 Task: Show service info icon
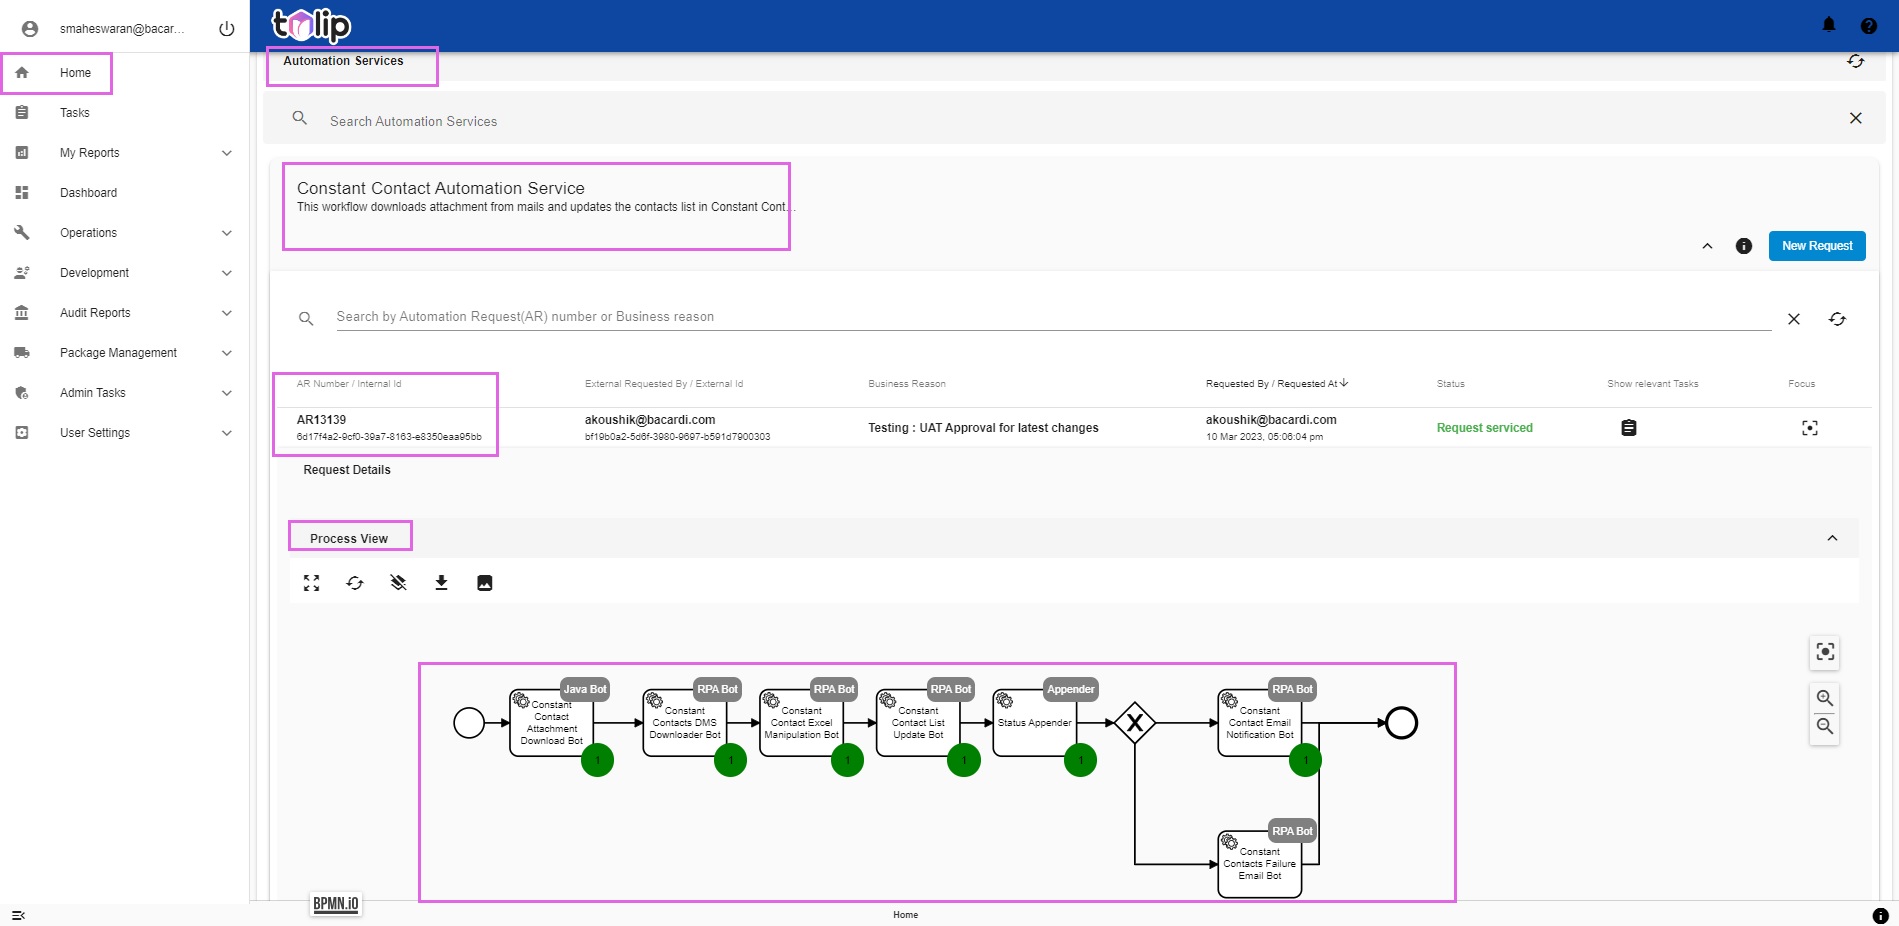[1744, 246]
